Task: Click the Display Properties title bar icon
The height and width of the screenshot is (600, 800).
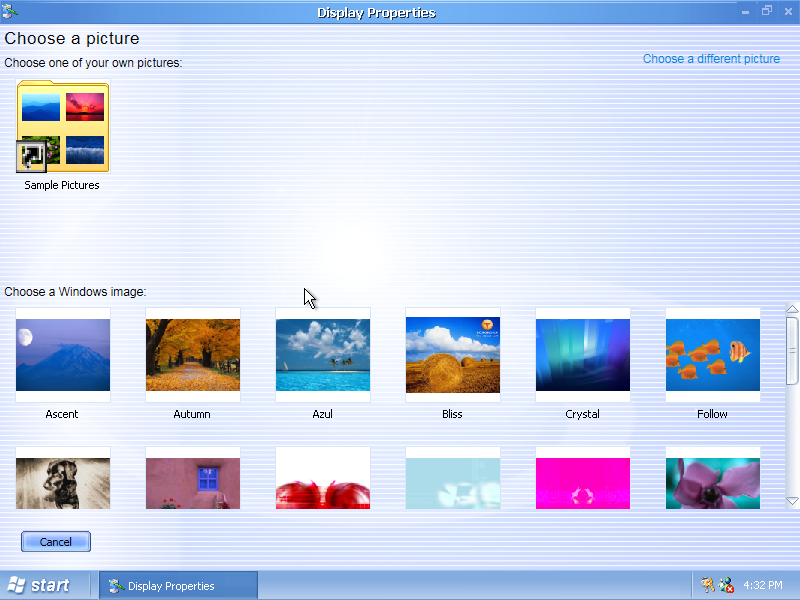Action: [x=9, y=10]
